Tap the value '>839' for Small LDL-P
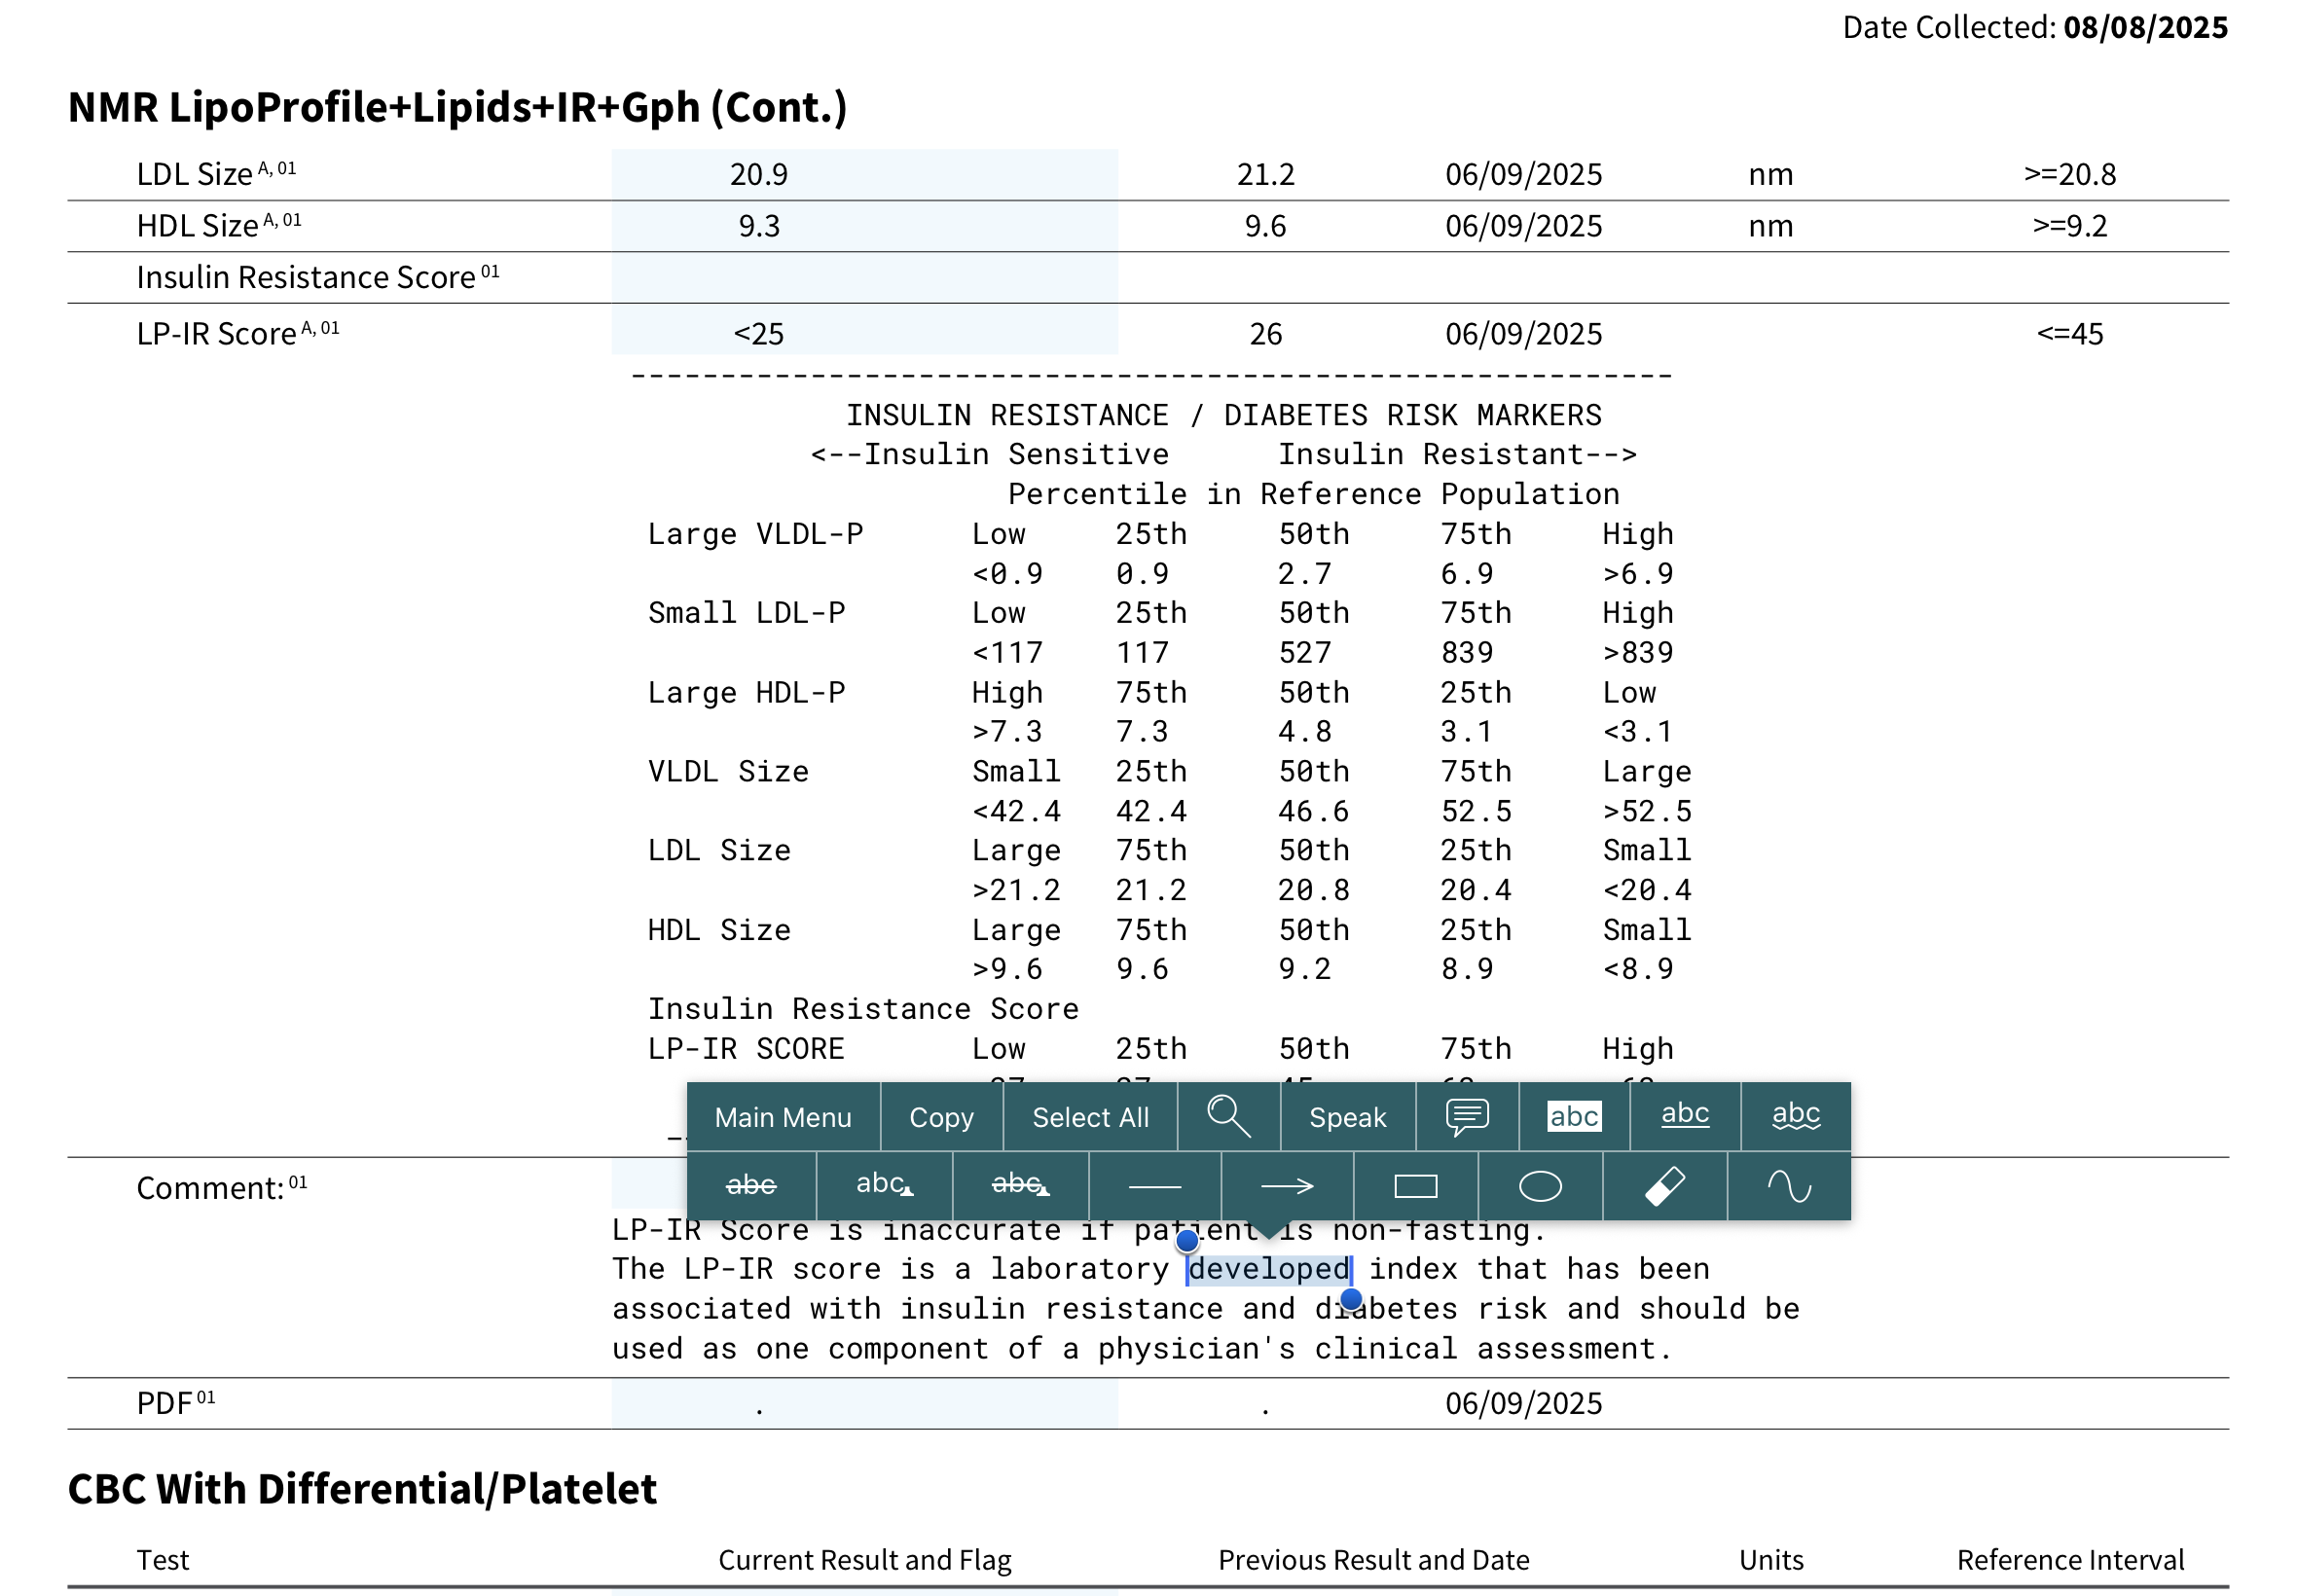The width and height of the screenshot is (2297, 1596). pyautogui.click(x=1637, y=653)
